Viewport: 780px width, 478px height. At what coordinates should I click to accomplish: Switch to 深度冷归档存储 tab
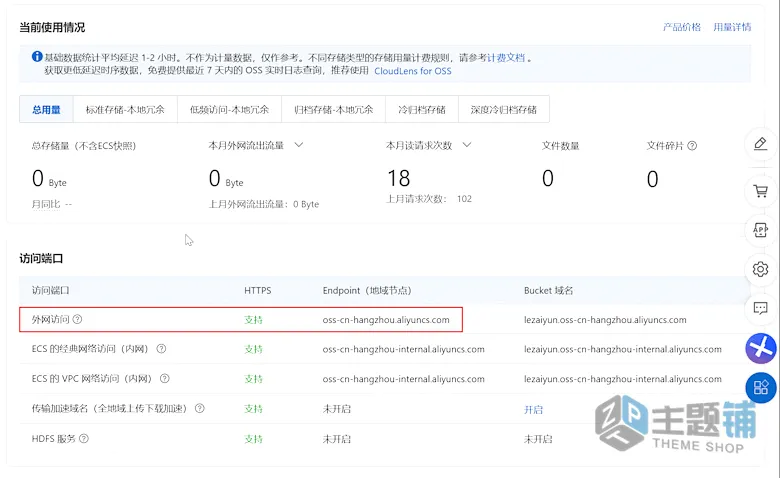click(503, 109)
